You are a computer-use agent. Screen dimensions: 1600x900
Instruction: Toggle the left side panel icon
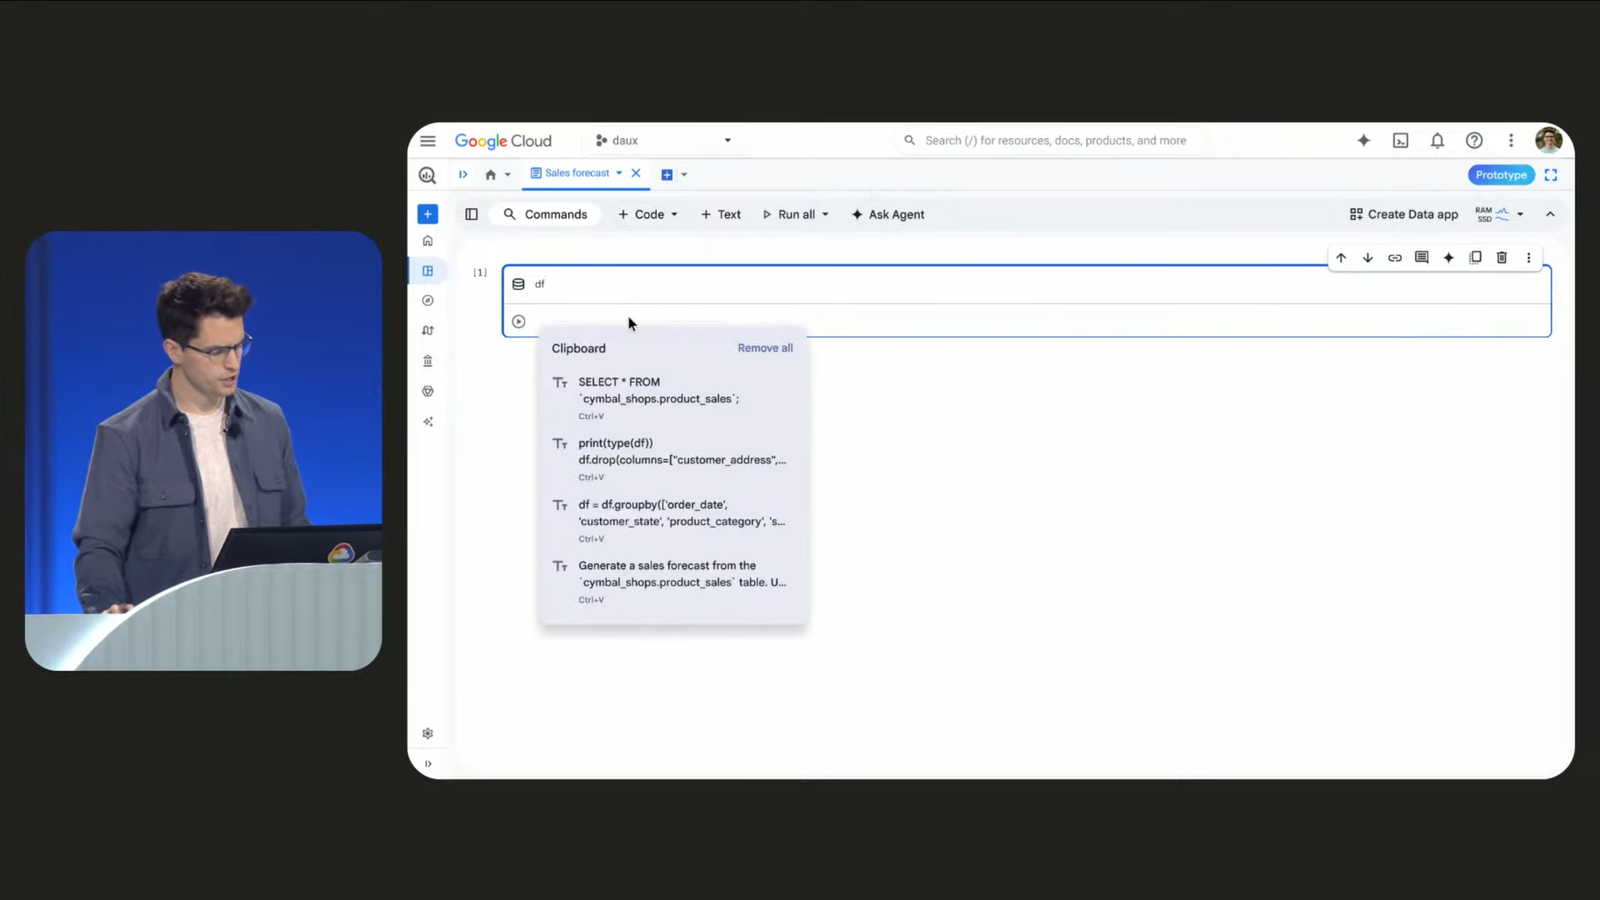[471, 214]
